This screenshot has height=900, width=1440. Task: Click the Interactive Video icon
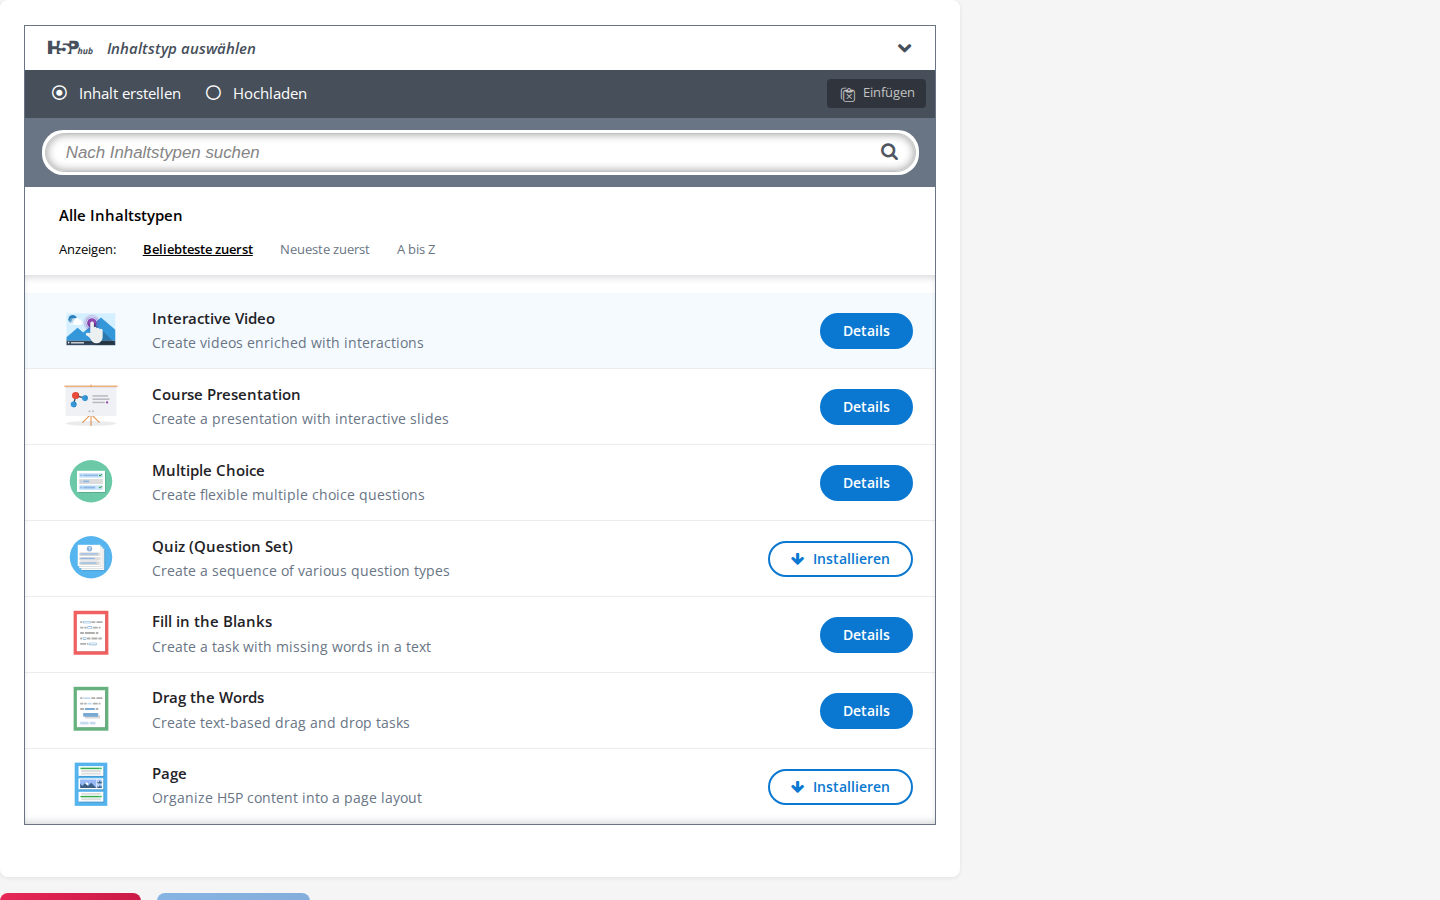[x=91, y=330]
